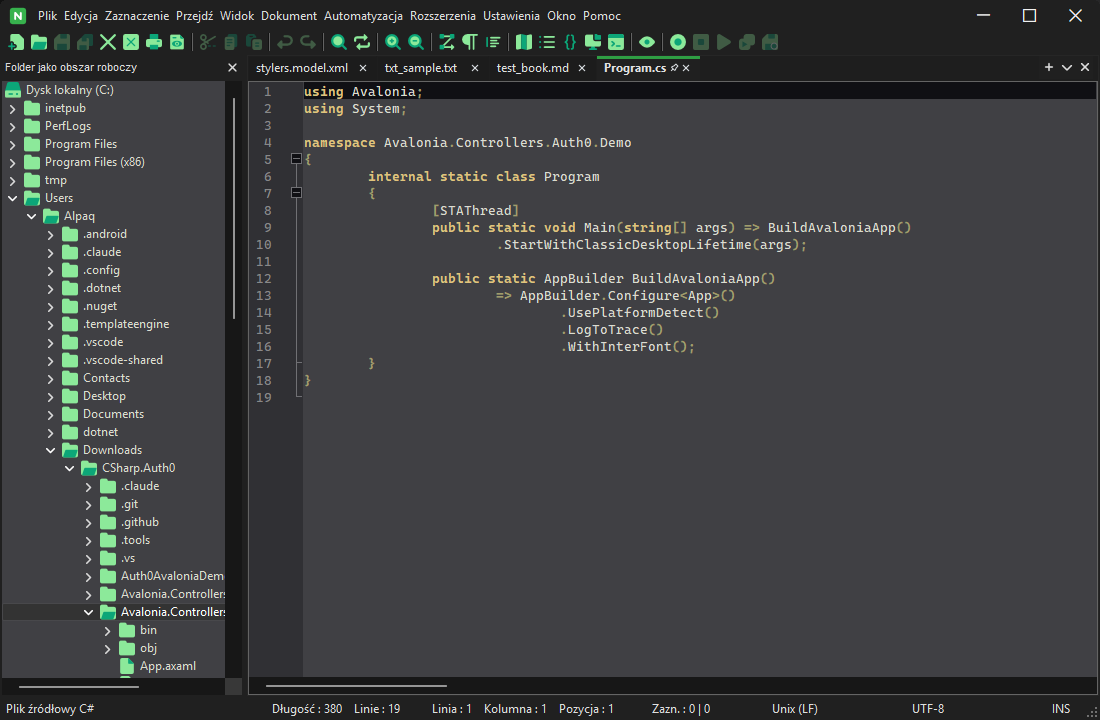
Task: Collapse the CSharp.Auth0 folder
Action: tap(69, 468)
